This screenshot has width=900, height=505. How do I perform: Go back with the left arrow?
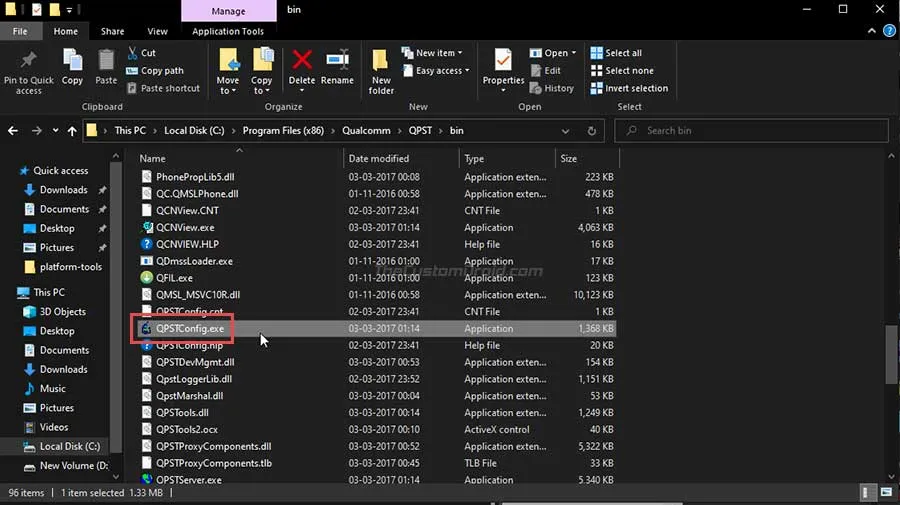pos(13,131)
